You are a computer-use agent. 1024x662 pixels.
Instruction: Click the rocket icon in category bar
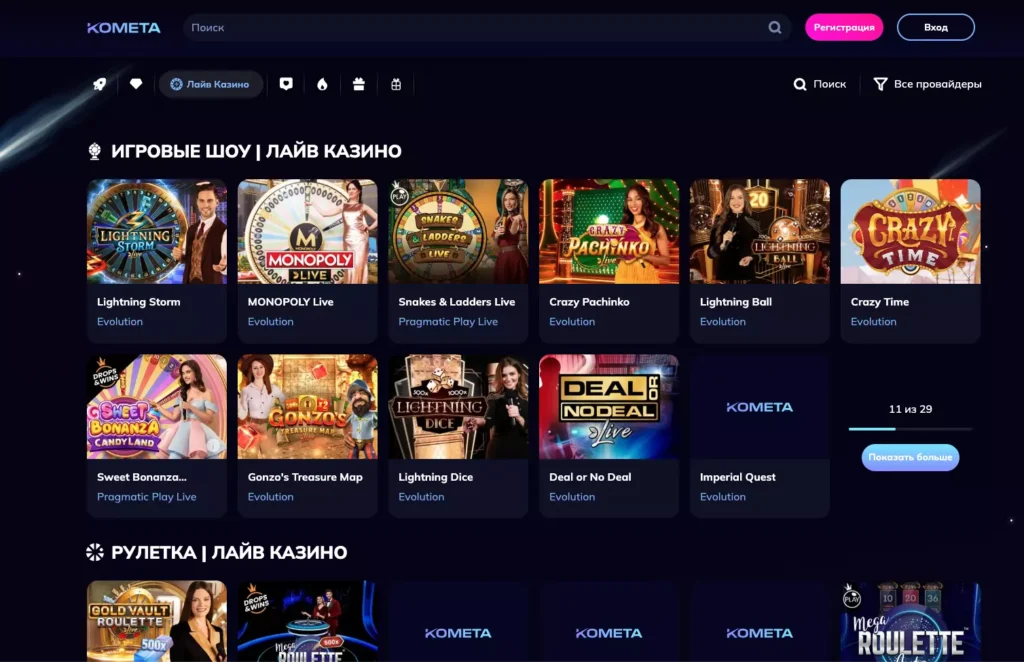(100, 85)
